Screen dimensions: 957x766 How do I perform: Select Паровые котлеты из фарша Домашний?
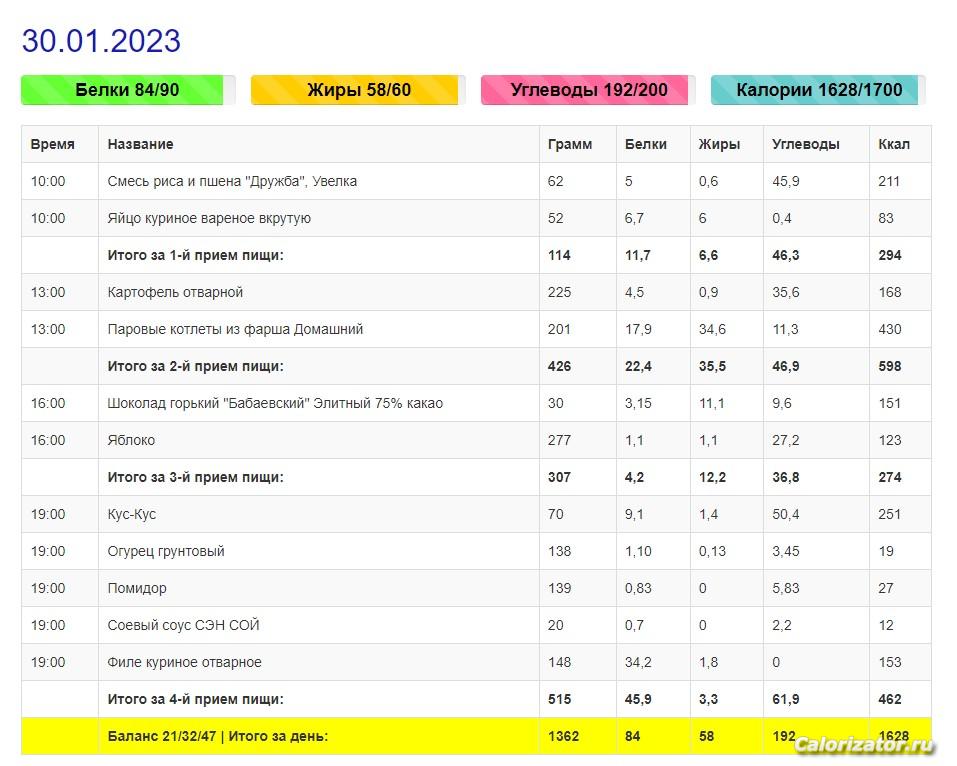pos(235,329)
